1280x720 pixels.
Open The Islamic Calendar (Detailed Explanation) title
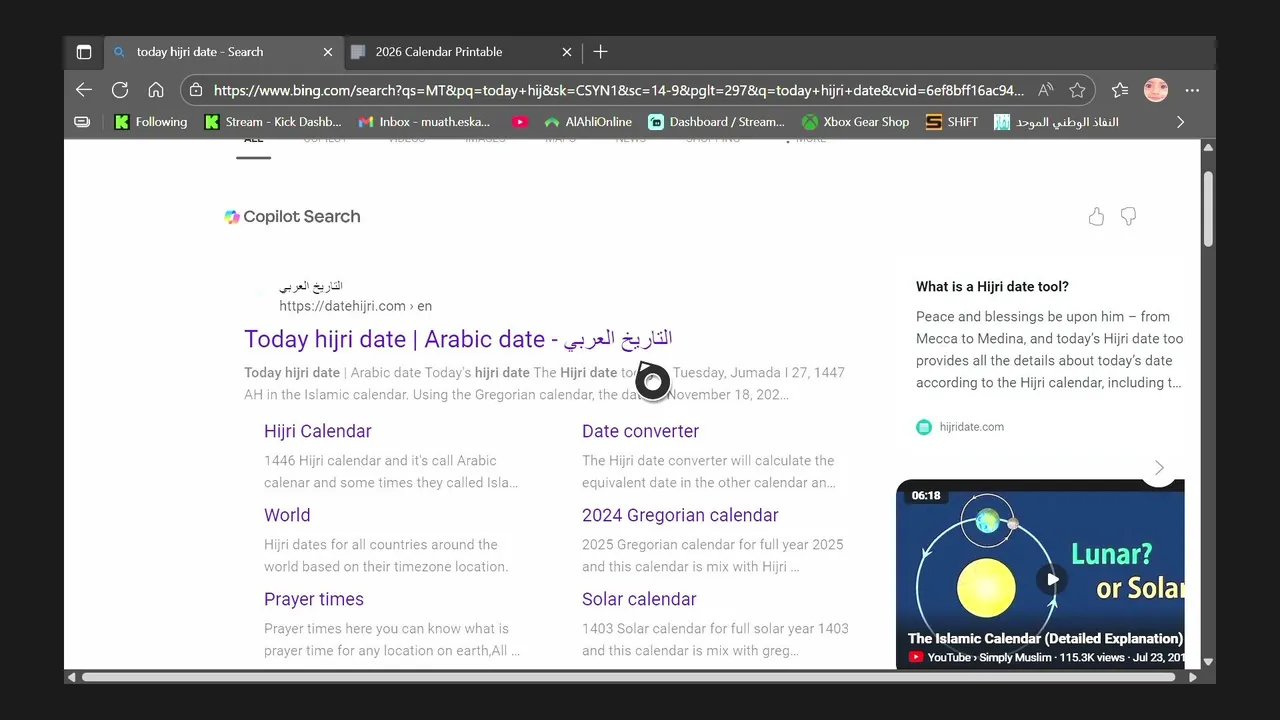coord(1045,638)
